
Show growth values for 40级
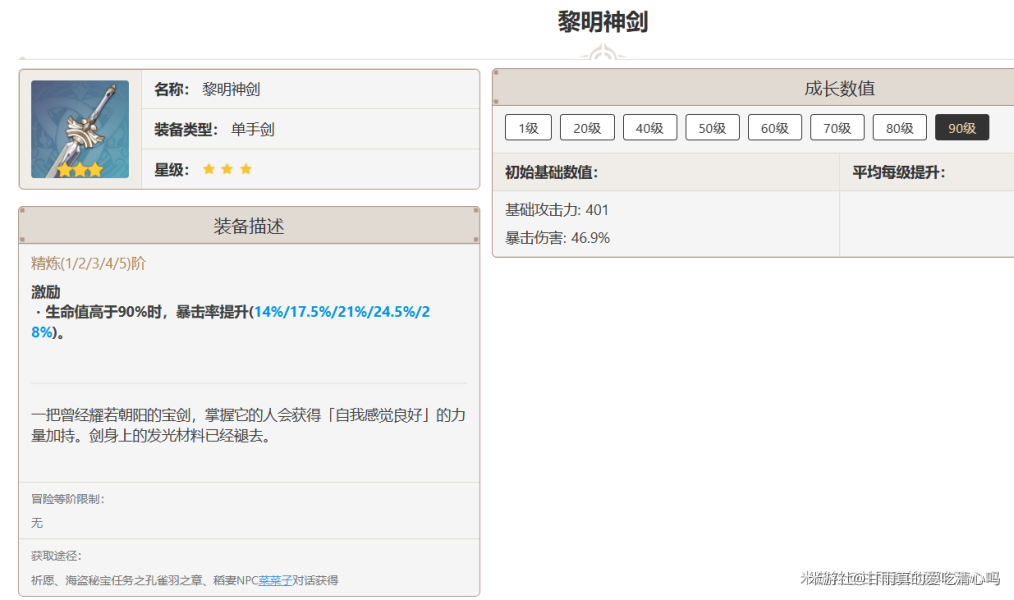(x=650, y=128)
